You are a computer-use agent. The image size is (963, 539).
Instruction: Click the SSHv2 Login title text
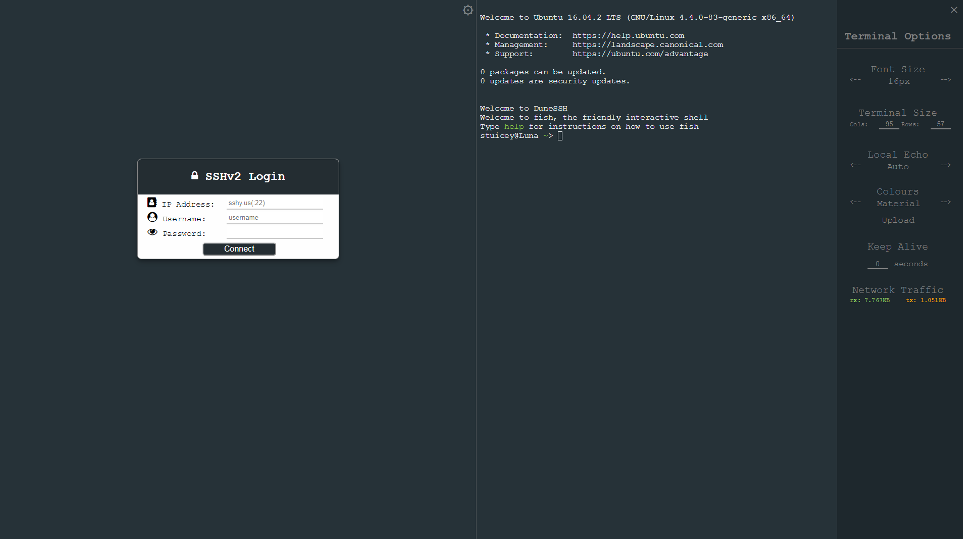245,176
